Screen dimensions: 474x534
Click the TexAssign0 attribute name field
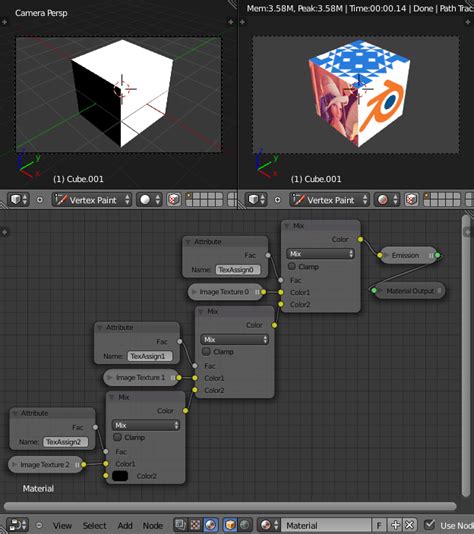(x=238, y=270)
